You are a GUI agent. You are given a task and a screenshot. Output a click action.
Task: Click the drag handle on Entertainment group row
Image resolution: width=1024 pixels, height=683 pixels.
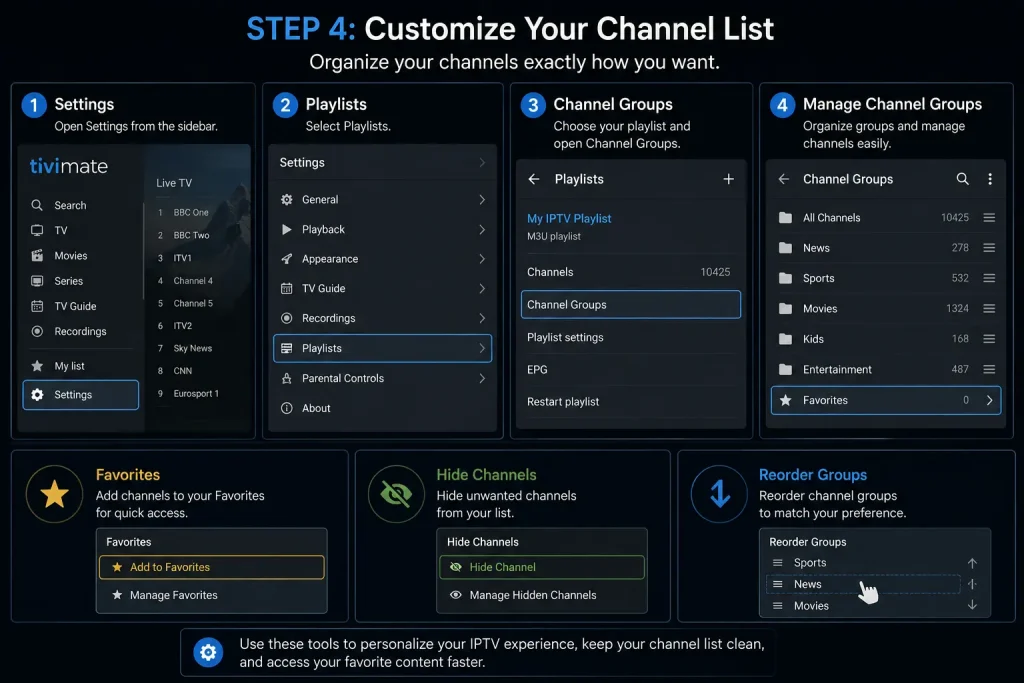[989, 369]
